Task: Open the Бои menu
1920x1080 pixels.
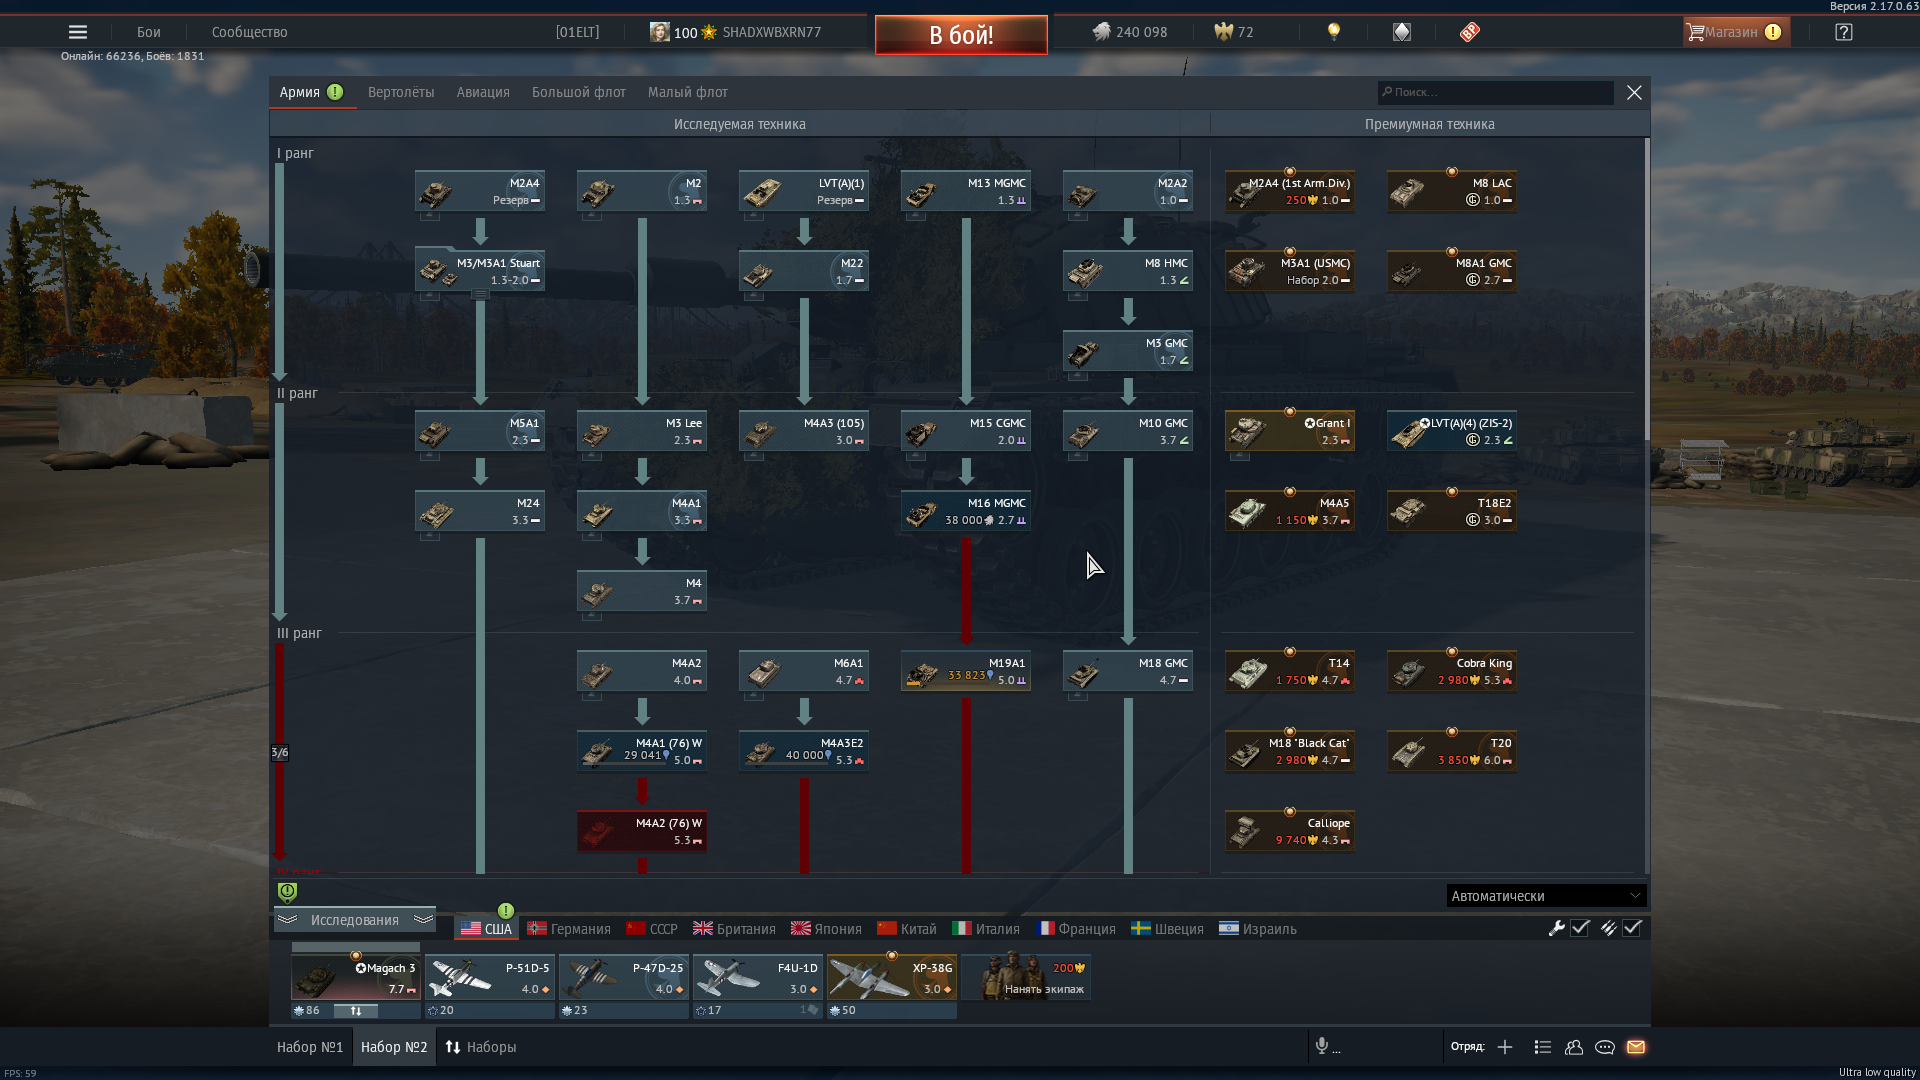Action: pos(149,32)
